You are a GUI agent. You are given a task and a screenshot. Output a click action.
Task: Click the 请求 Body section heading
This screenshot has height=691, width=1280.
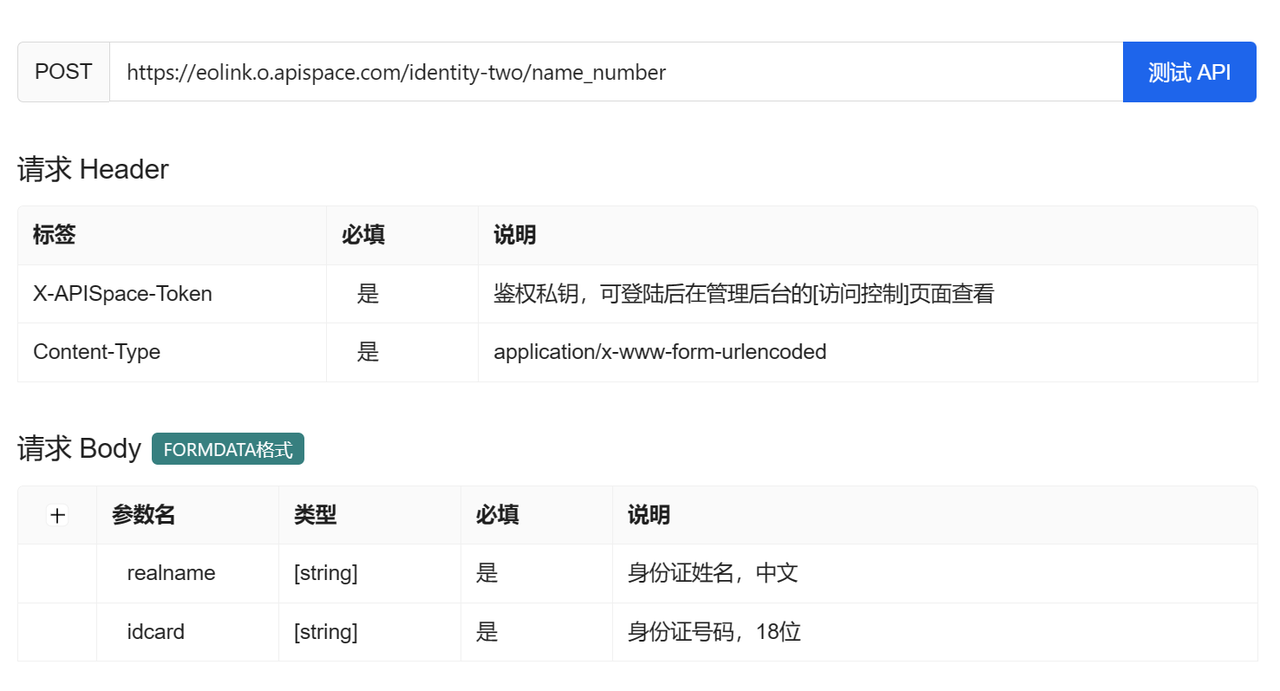(79, 449)
